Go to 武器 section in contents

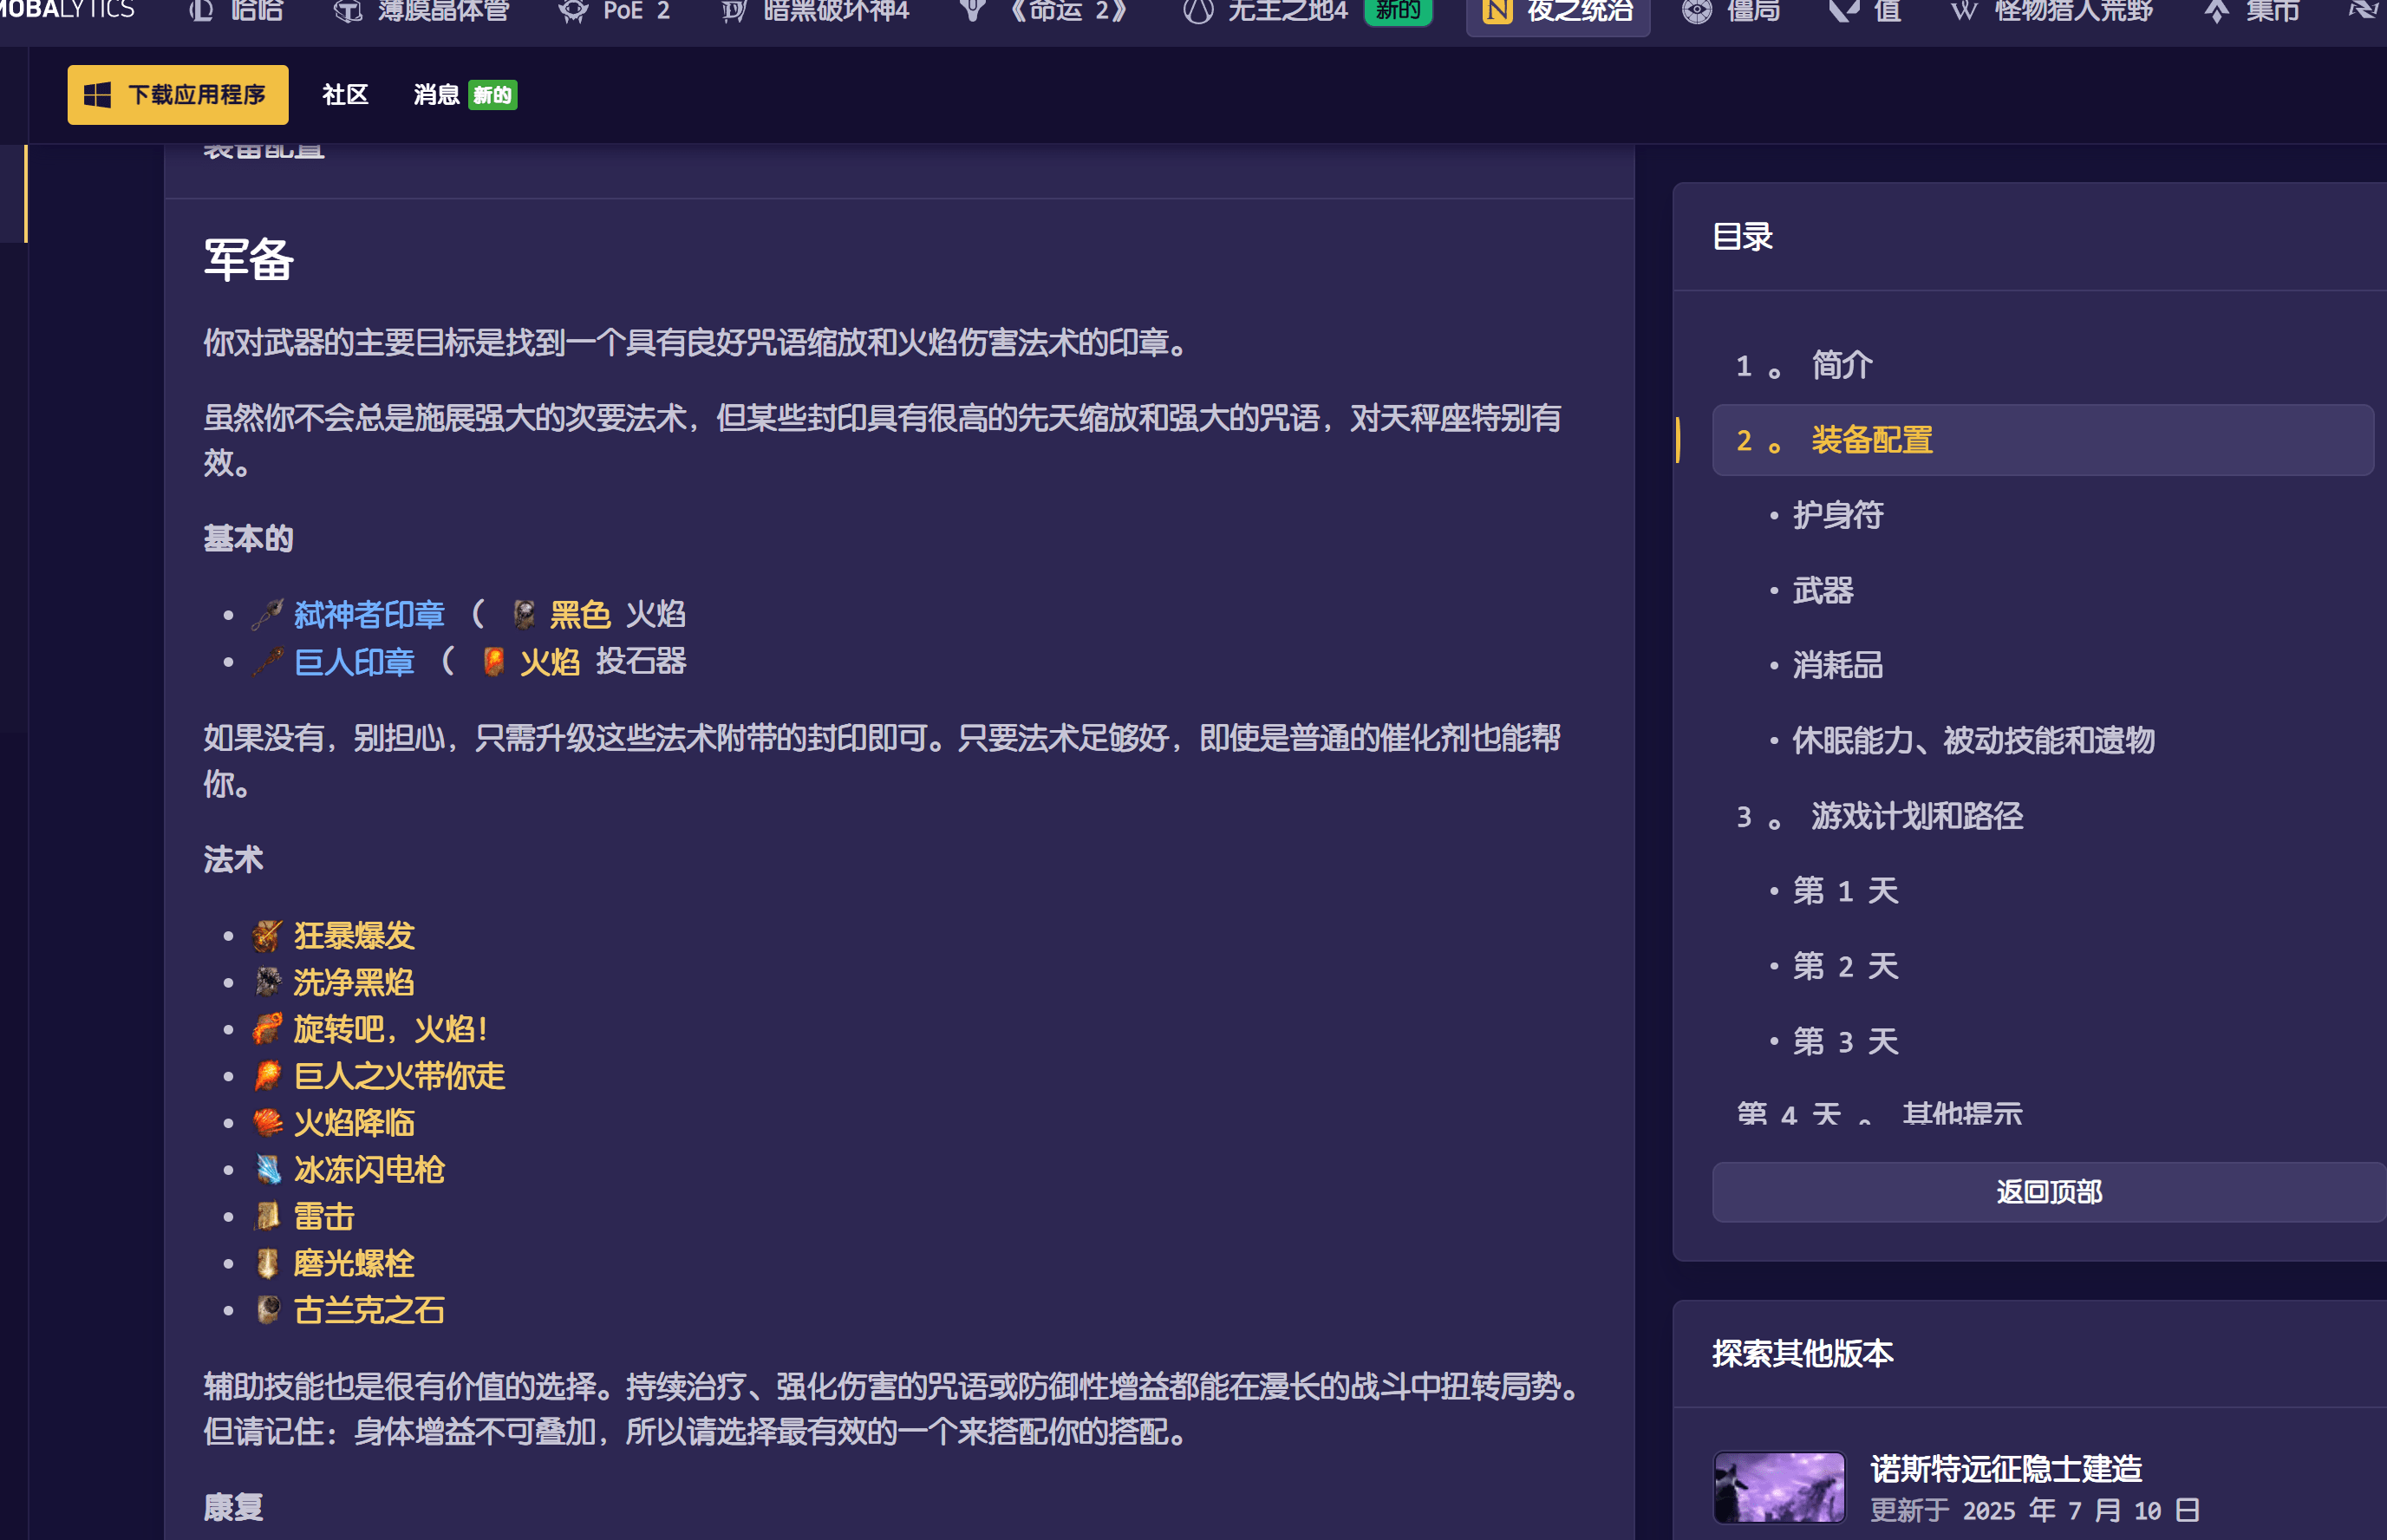tap(1822, 590)
